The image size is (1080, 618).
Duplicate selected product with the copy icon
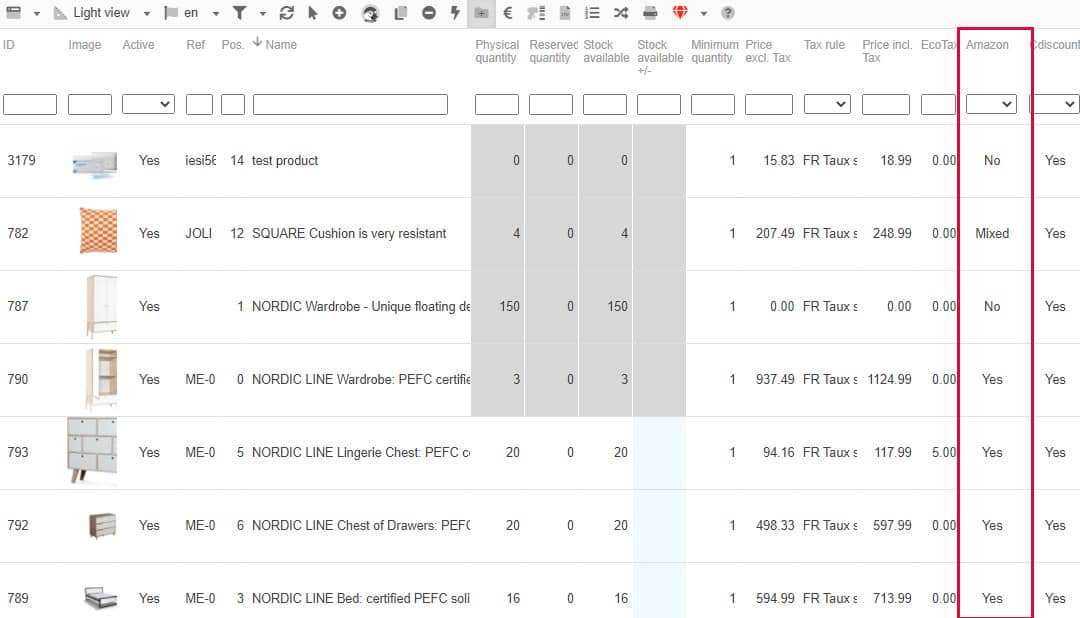pyautogui.click(x=400, y=12)
